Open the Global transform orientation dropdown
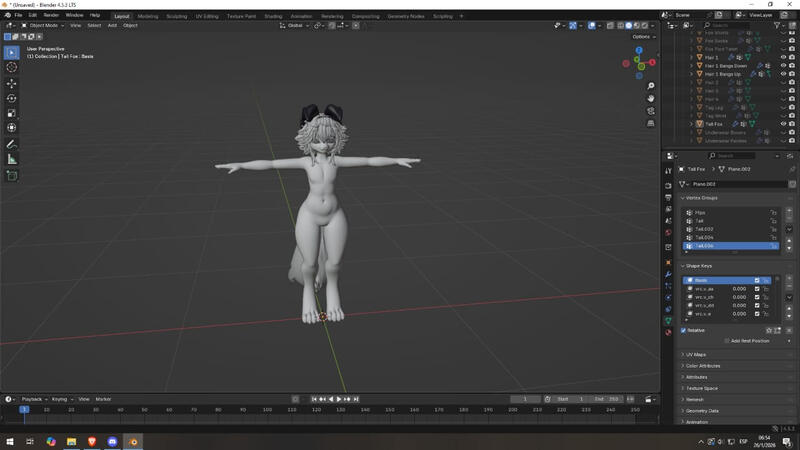The height and width of the screenshot is (450, 800). [295, 26]
